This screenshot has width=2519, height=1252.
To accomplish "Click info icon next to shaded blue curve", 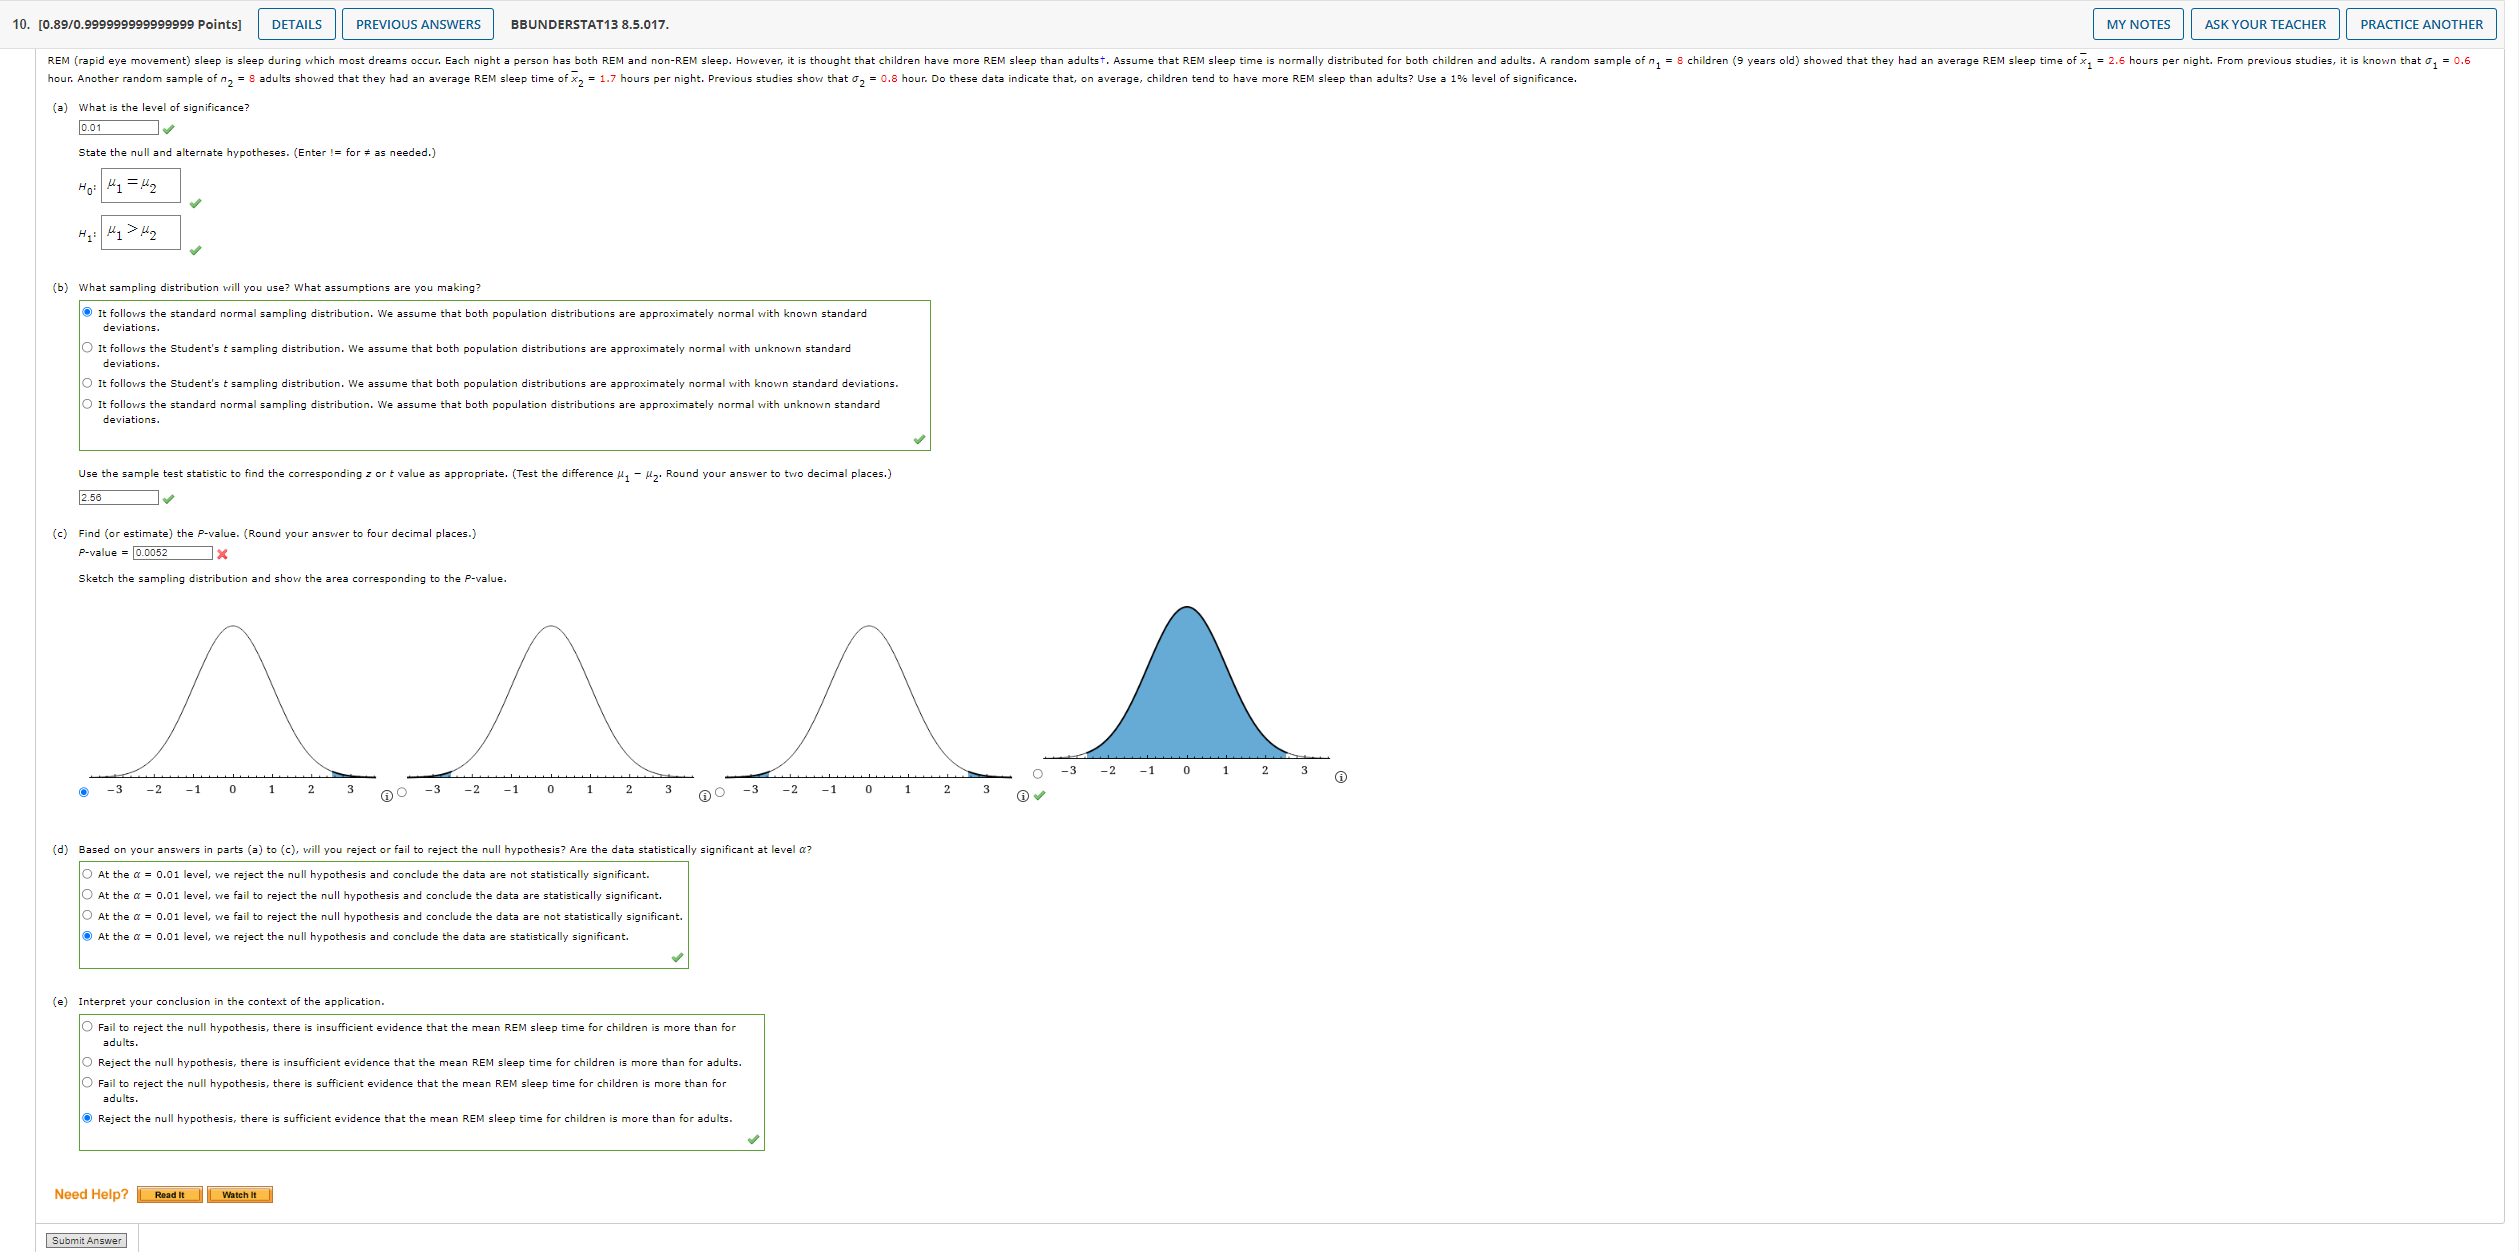I will pyautogui.click(x=1341, y=776).
